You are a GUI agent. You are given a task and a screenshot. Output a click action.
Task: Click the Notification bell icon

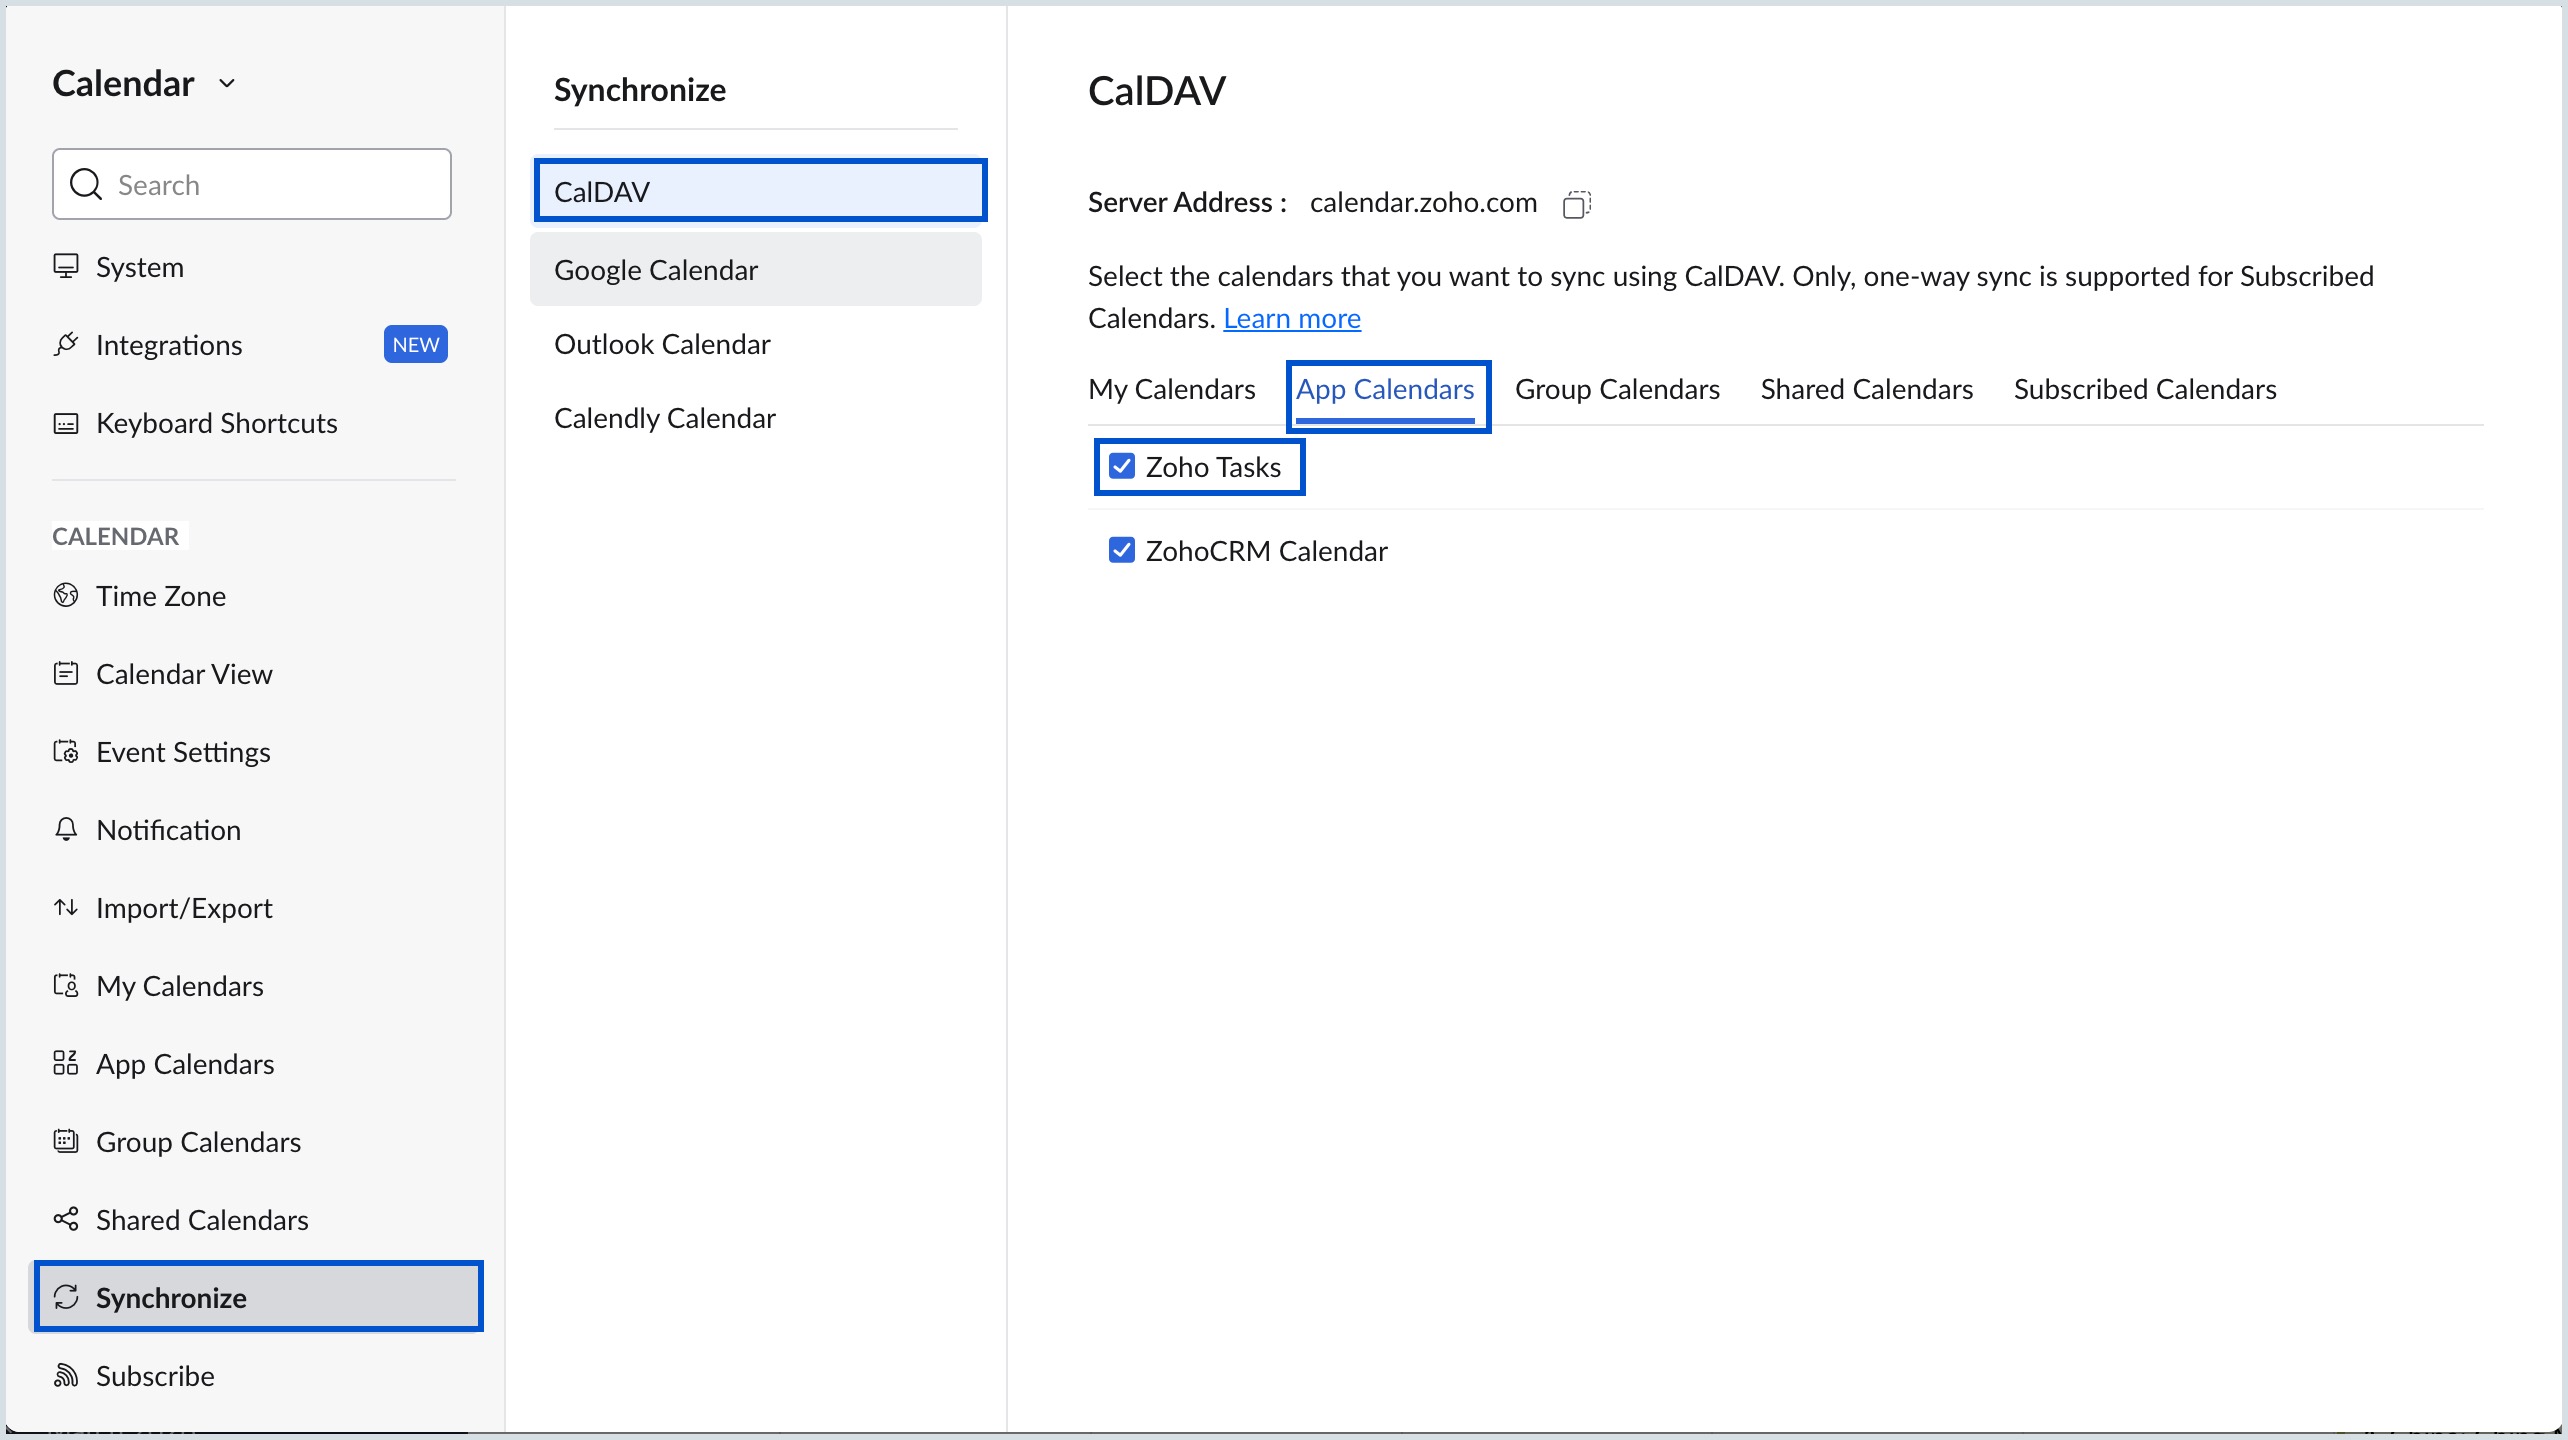[x=66, y=829]
